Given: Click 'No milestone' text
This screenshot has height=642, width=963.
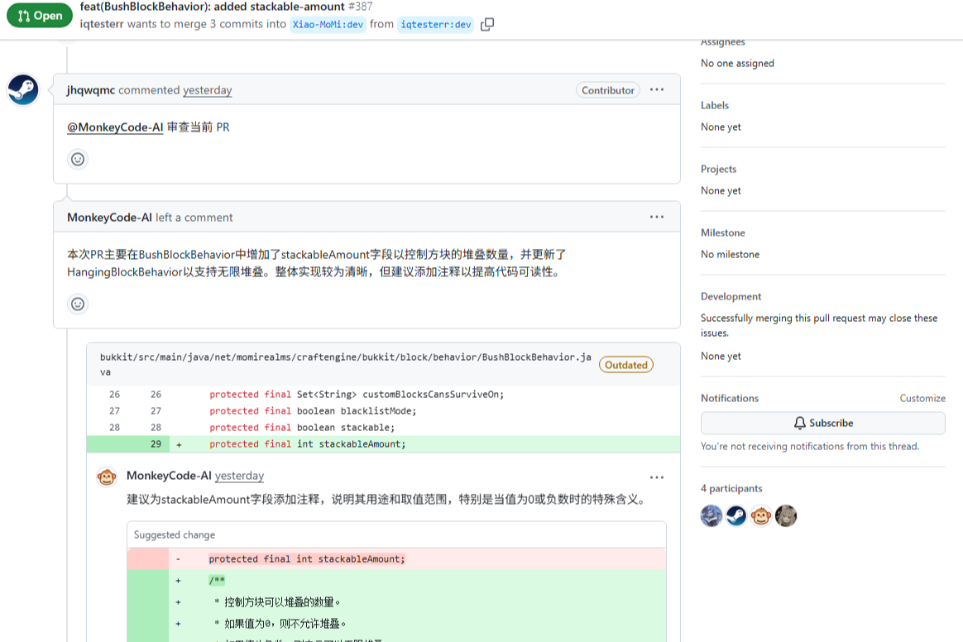Looking at the screenshot, I should click(730, 254).
